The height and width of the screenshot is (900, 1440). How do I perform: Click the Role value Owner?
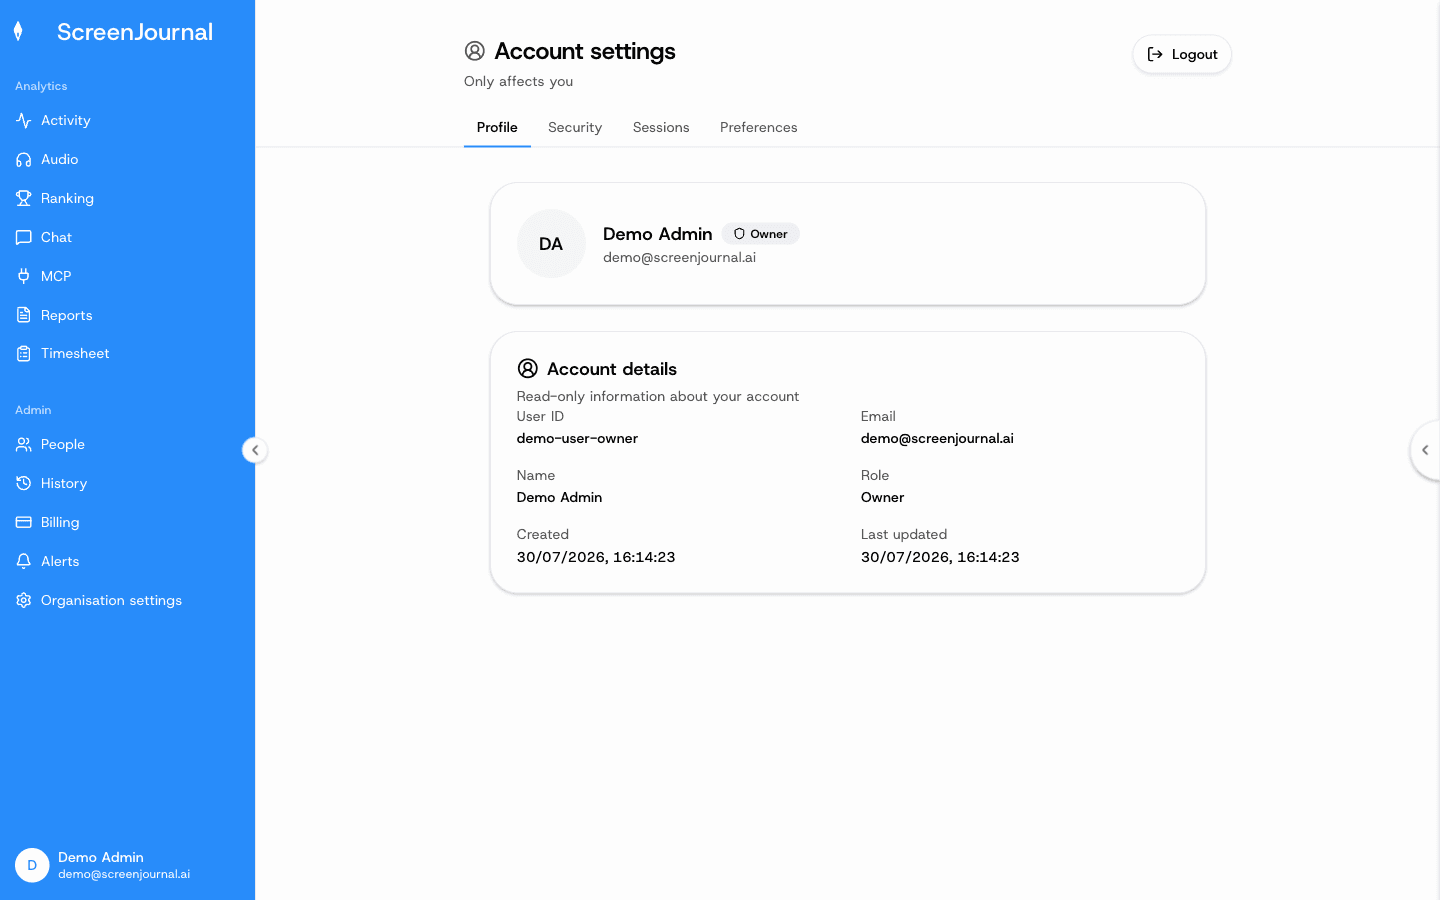coord(882,497)
